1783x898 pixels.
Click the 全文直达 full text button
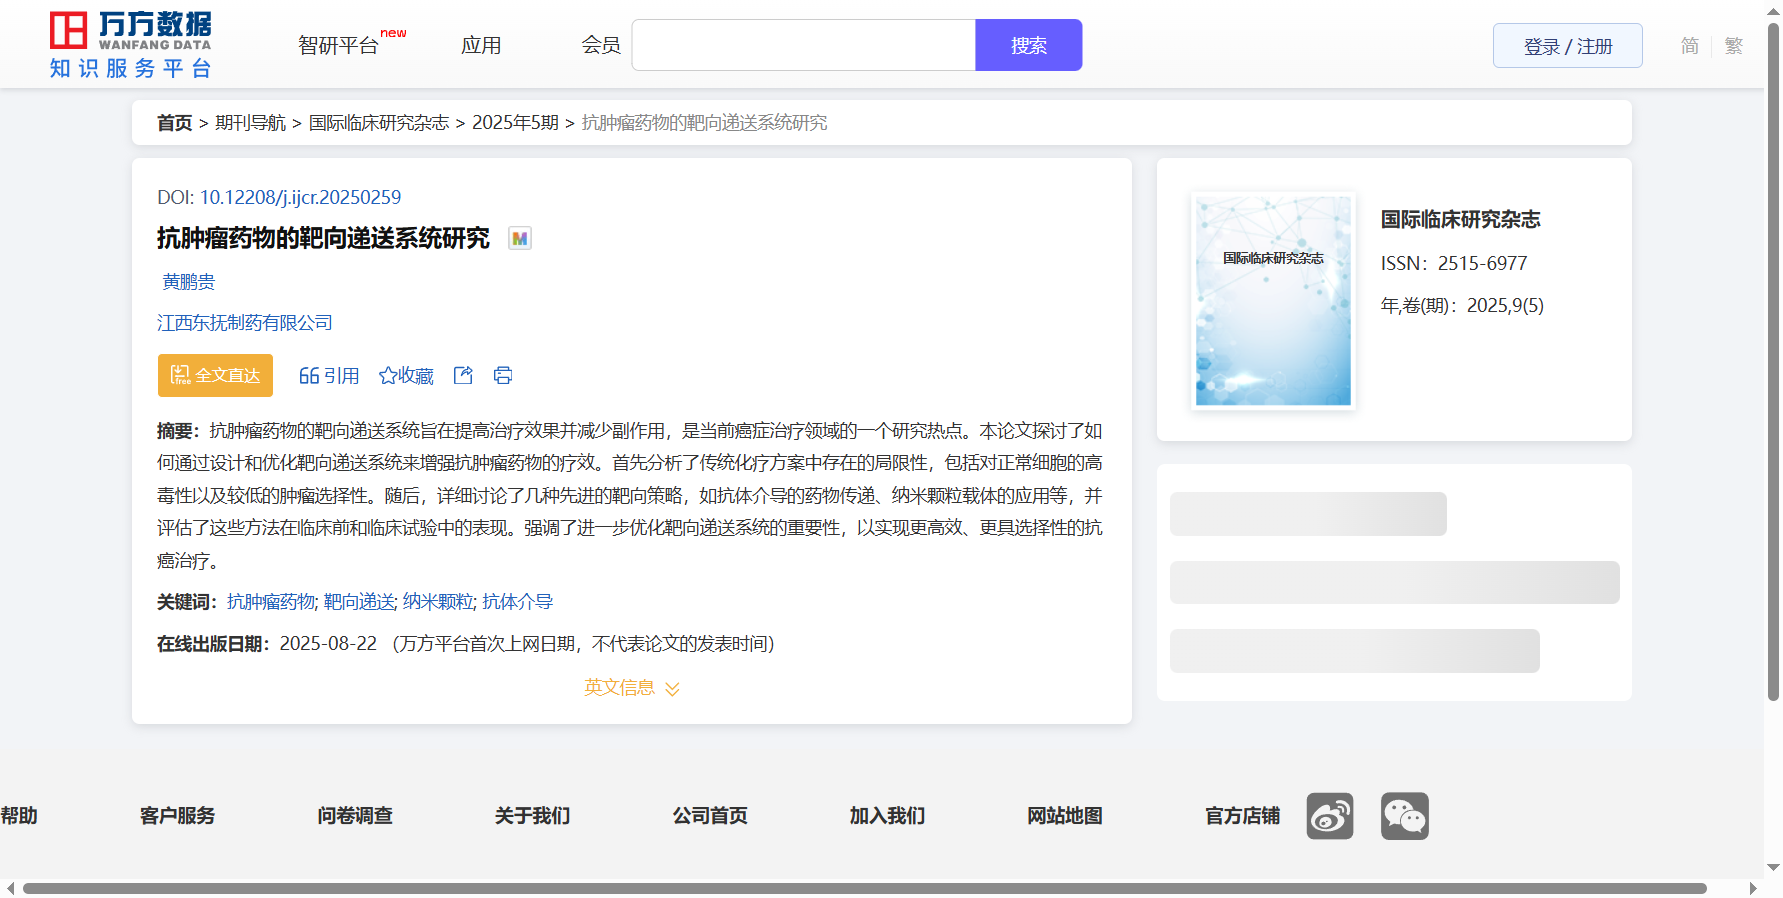(215, 375)
